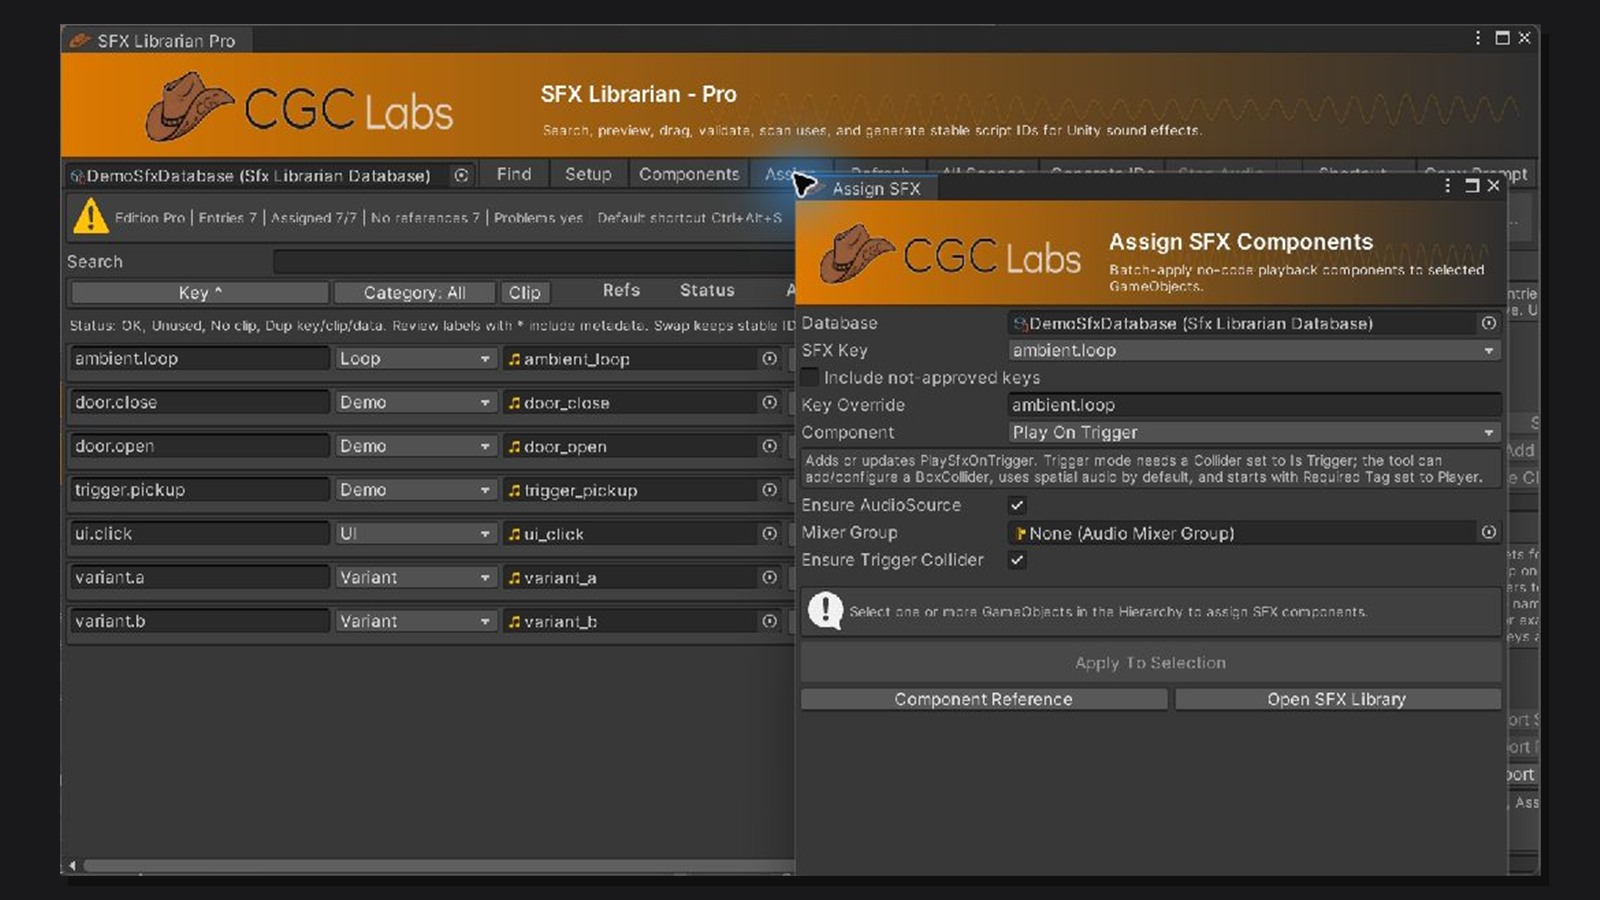The height and width of the screenshot is (900, 1600).
Task: Click the Open SFX Library button
Action: pos(1337,699)
